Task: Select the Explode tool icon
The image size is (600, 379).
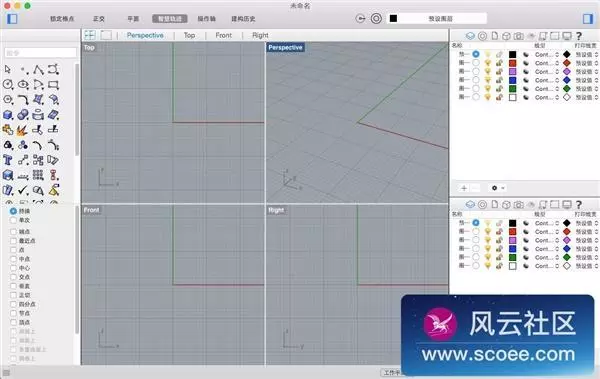Action: pos(21,130)
